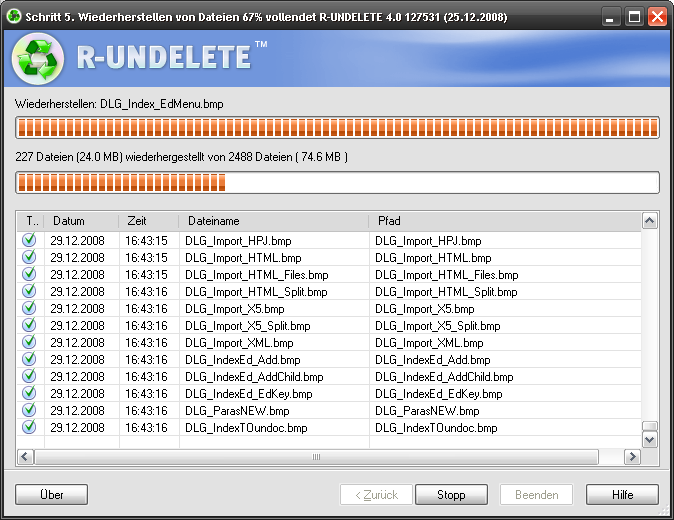The height and width of the screenshot is (520, 674).
Task: Click the Pfad entry DLG_IndexTOundoc.bmp
Action: point(436,428)
